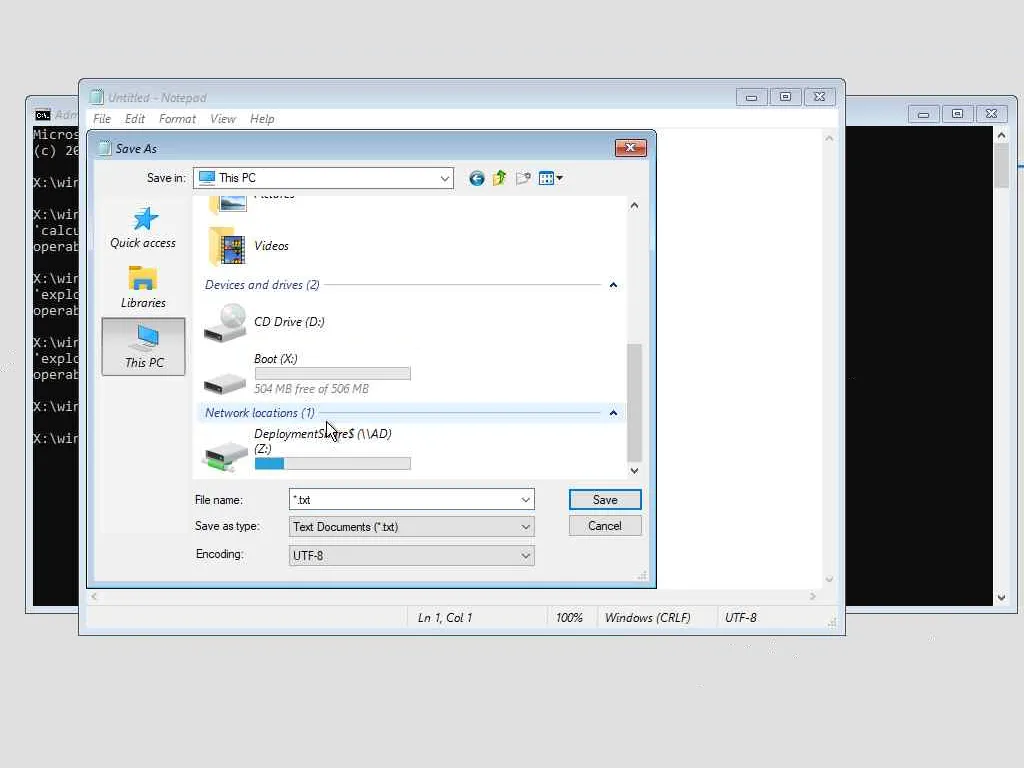Open the Videos folder icon

tap(227, 246)
